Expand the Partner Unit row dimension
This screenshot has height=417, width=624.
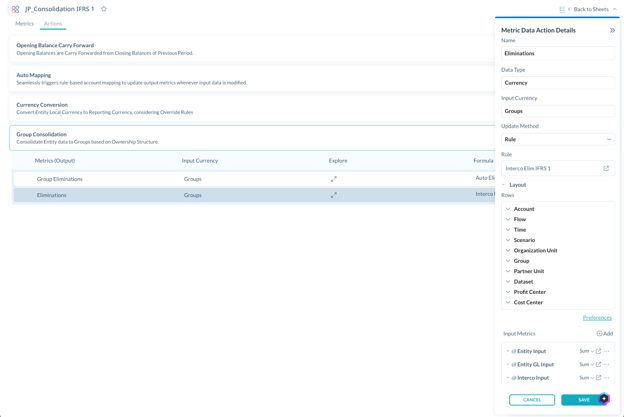pyautogui.click(x=508, y=271)
